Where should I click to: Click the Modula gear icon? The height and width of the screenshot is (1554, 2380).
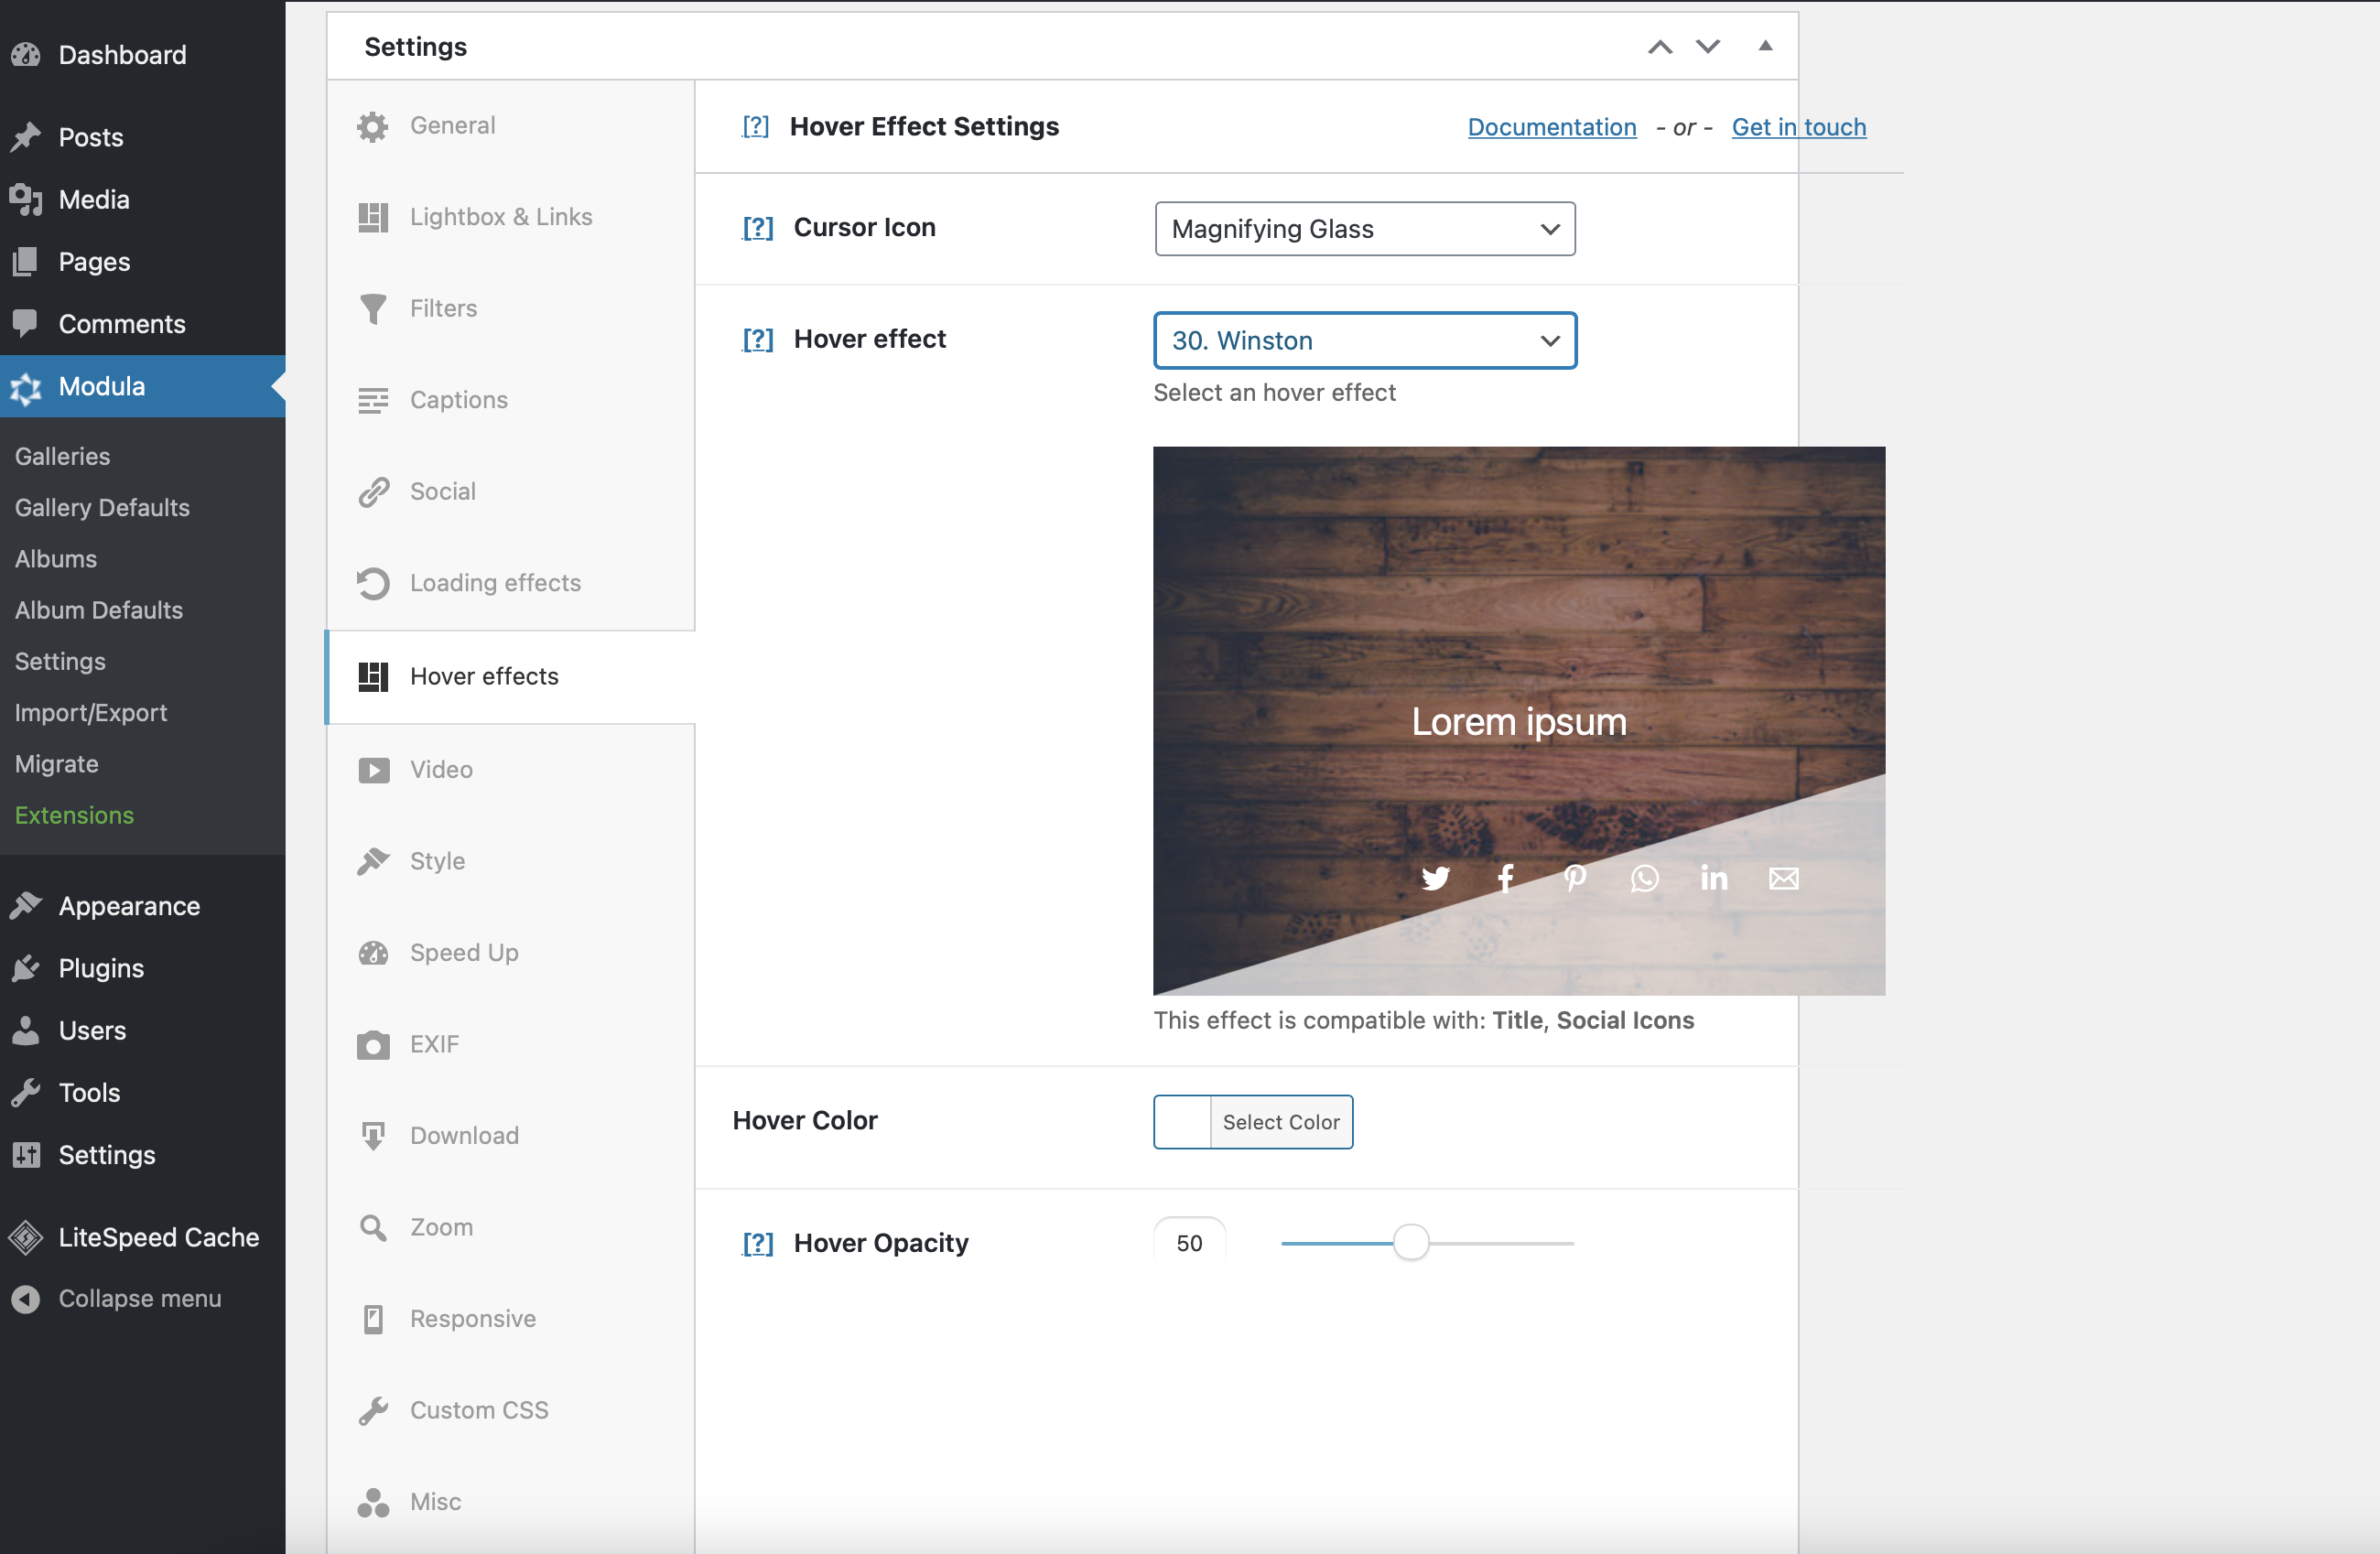pyautogui.click(x=26, y=387)
